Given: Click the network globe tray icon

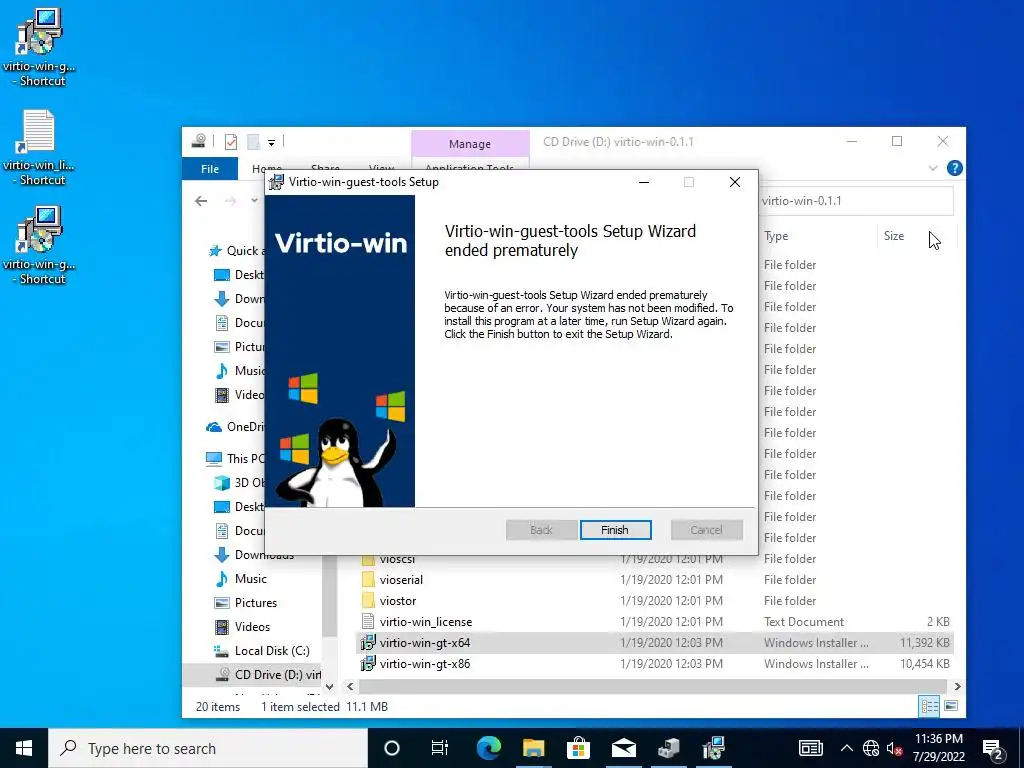Looking at the screenshot, I should pyautogui.click(x=871, y=748).
